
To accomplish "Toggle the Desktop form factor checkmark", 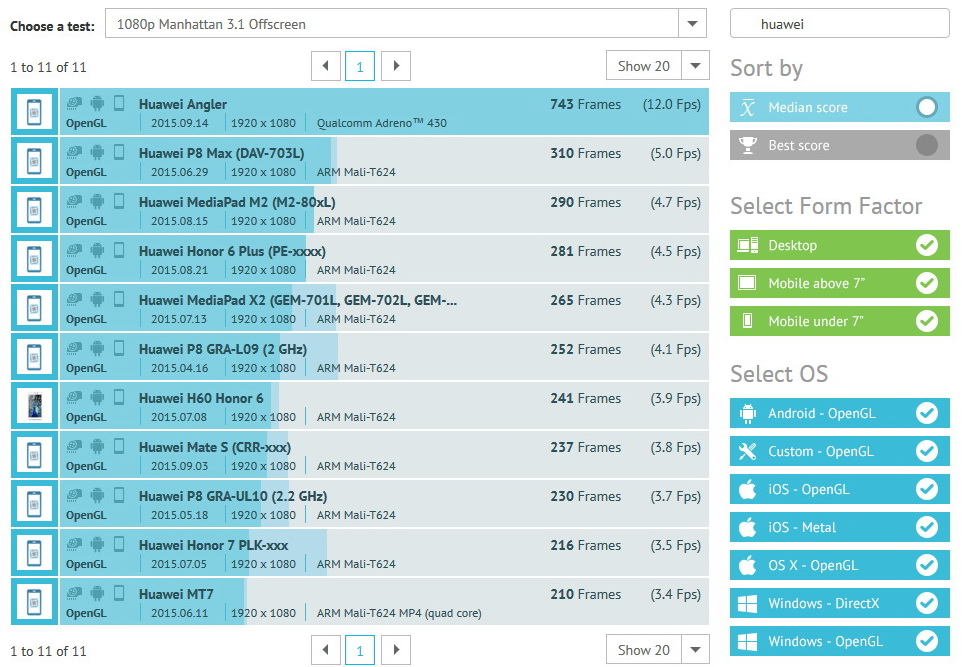I will (x=927, y=246).
